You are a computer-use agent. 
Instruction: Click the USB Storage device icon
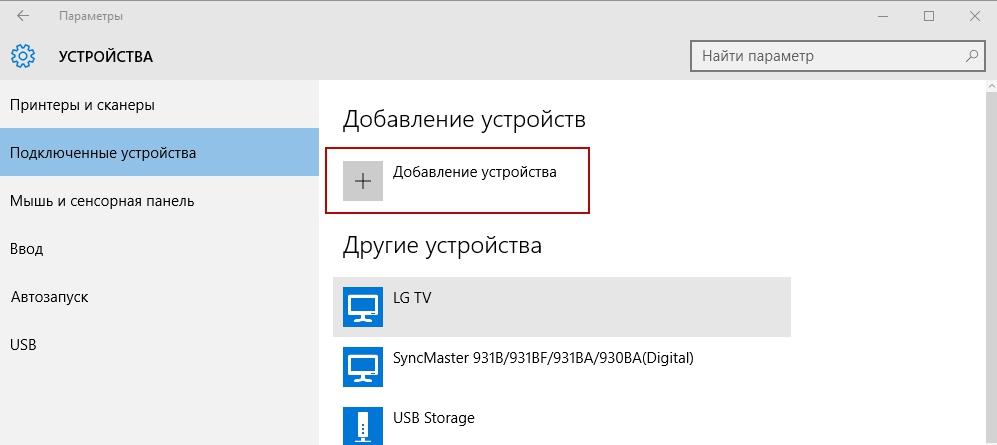[362, 425]
